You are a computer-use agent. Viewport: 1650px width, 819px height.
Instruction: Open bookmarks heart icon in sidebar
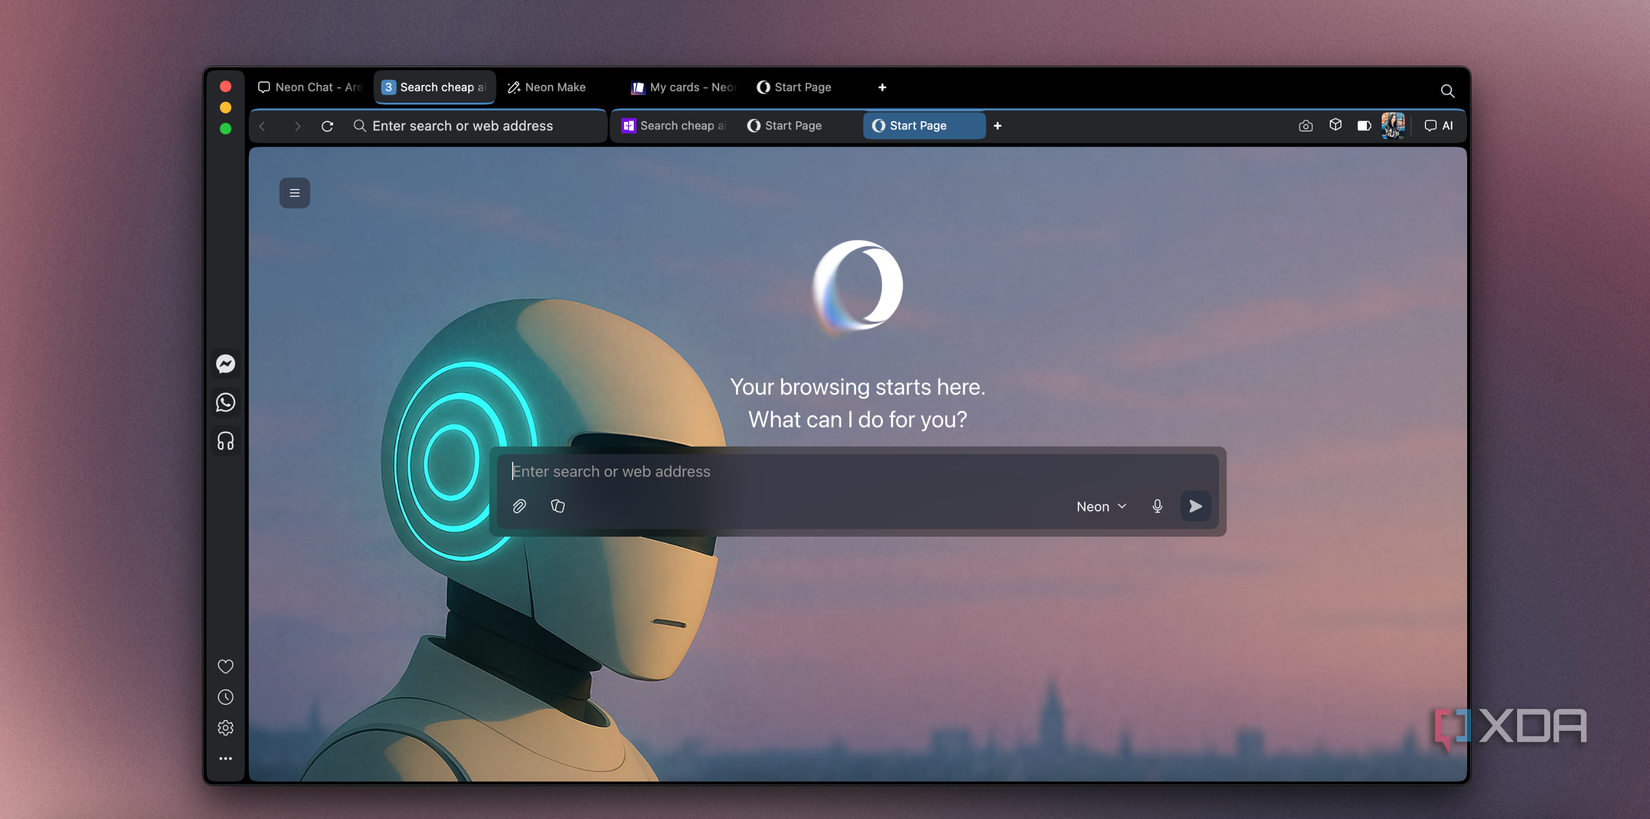(226, 667)
